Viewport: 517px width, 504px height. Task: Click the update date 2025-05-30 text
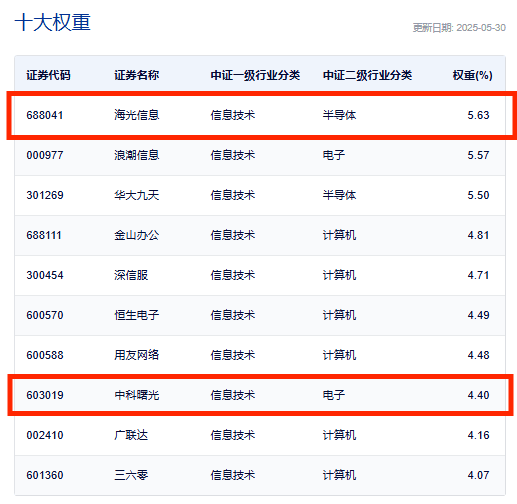coord(481,28)
